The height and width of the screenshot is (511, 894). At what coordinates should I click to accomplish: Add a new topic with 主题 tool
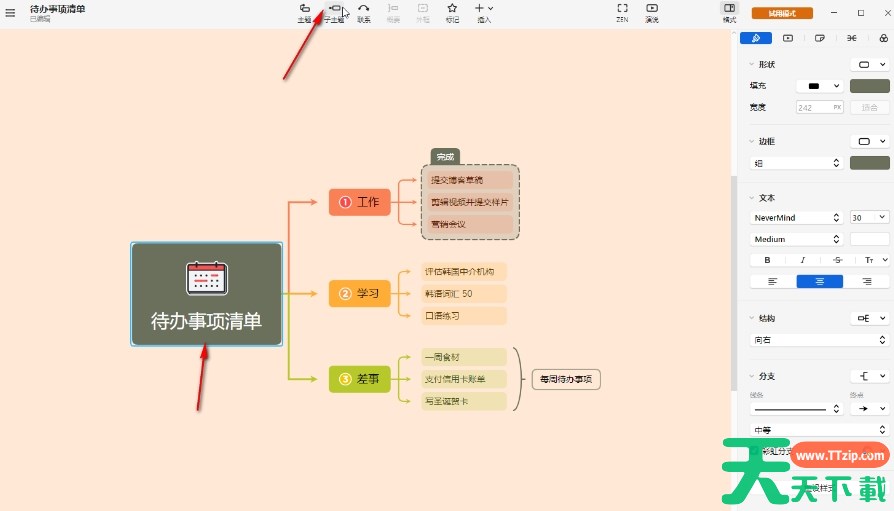tap(304, 13)
